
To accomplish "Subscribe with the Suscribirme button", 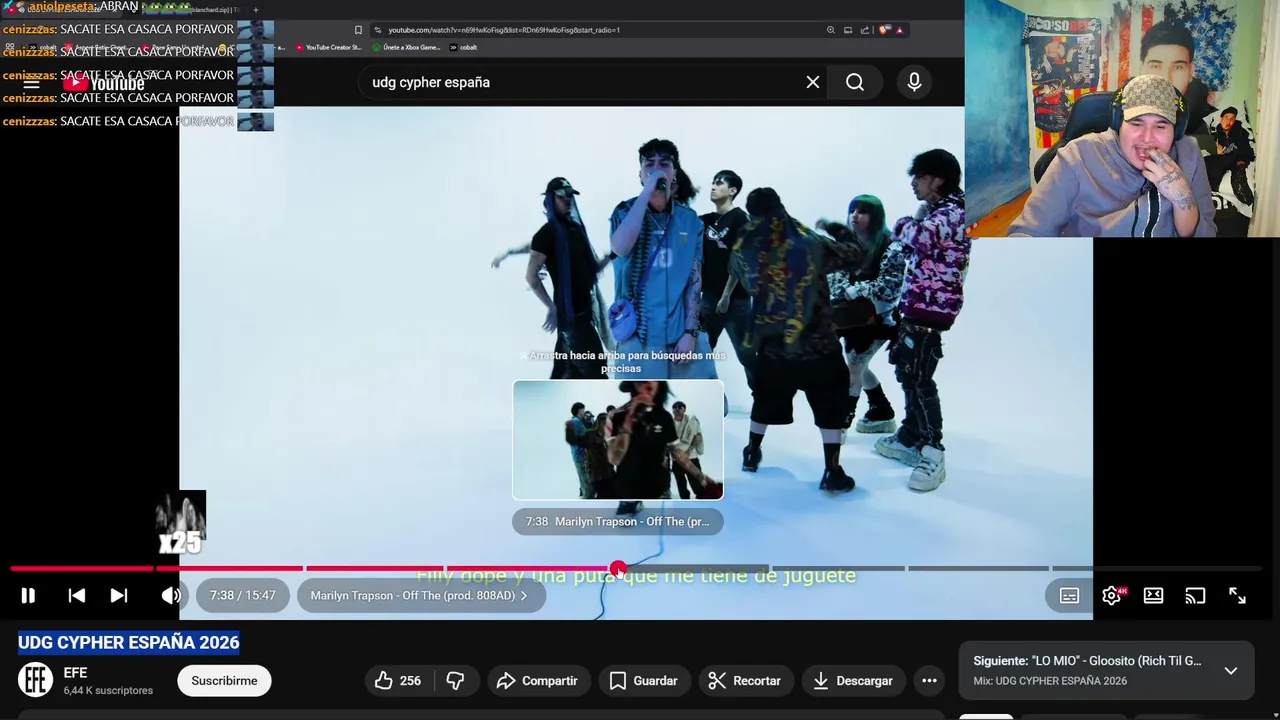I will click(x=224, y=681).
